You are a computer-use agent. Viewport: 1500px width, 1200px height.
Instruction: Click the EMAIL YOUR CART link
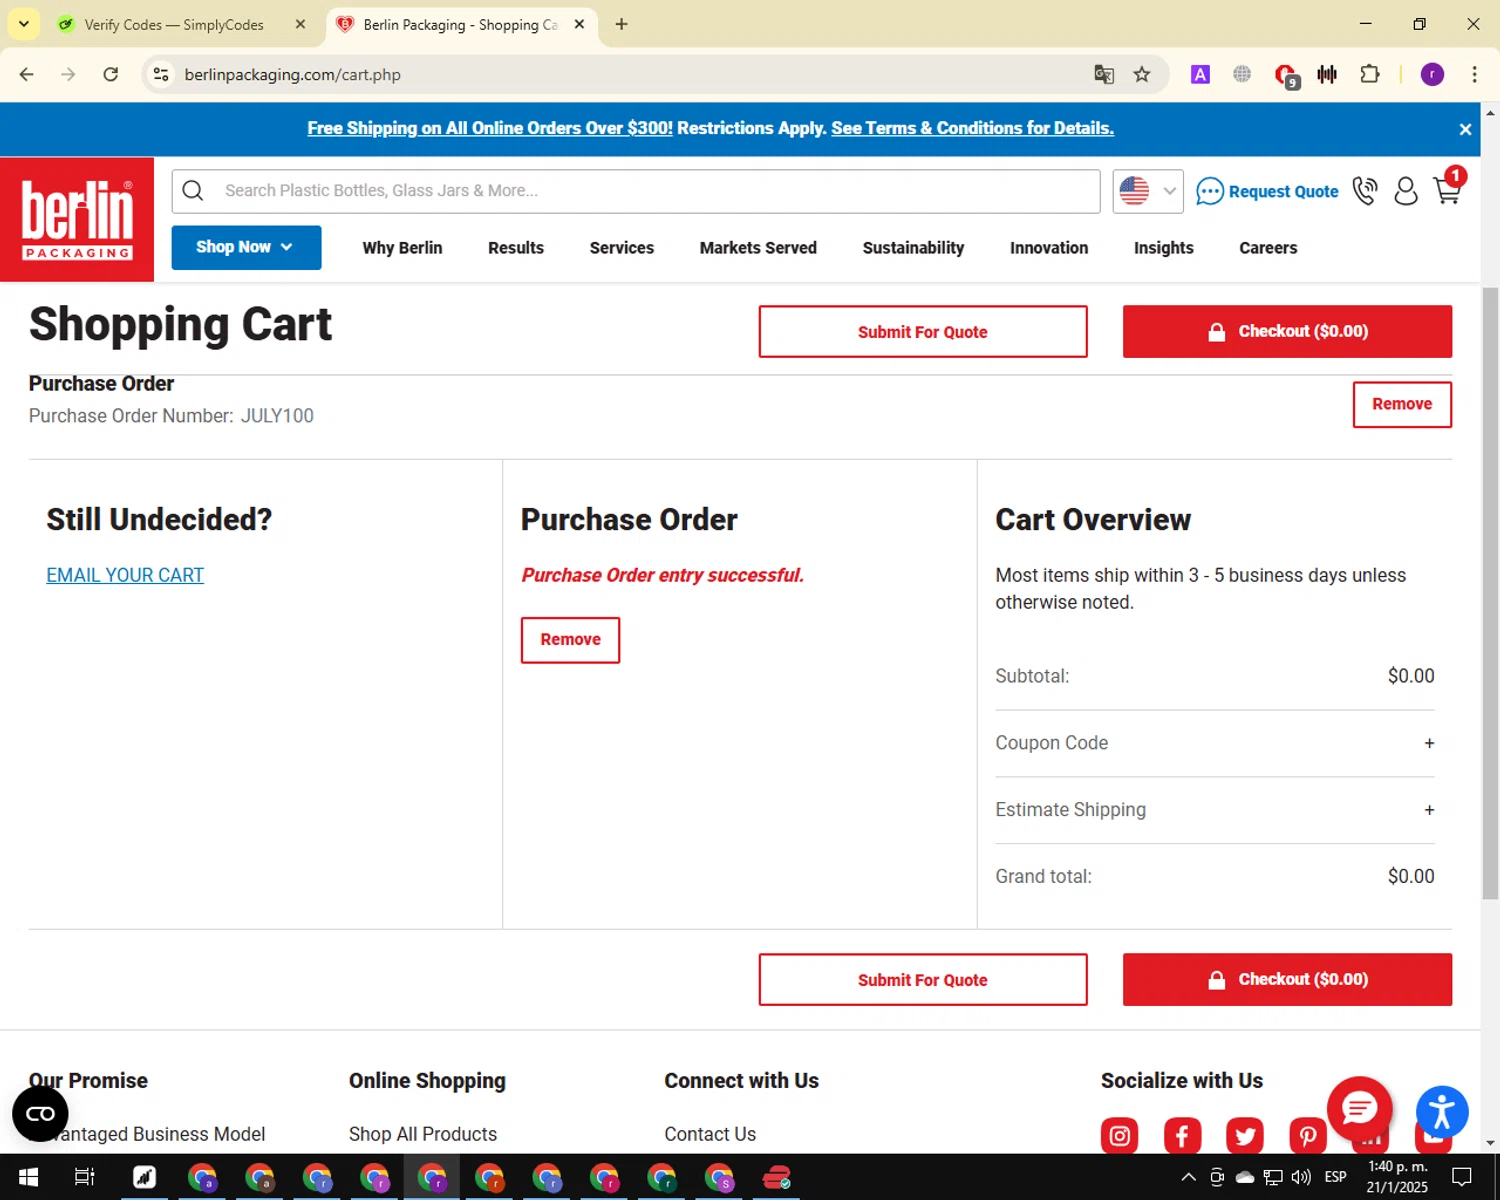click(x=125, y=575)
